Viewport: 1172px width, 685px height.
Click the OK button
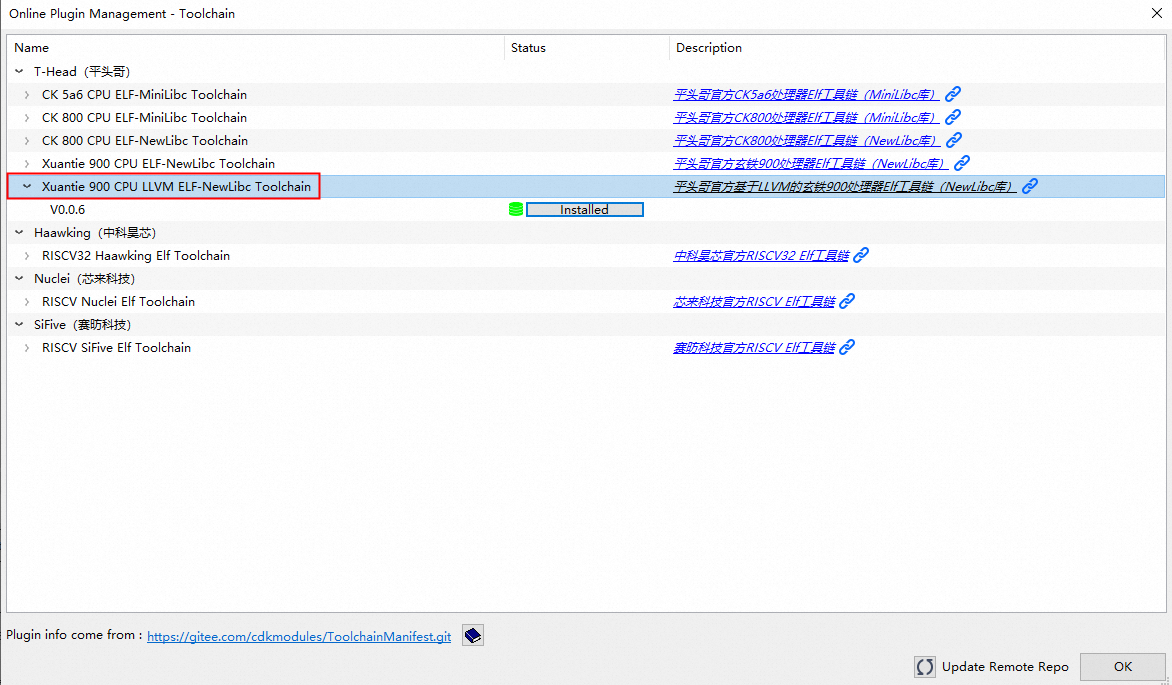coord(1122,667)
